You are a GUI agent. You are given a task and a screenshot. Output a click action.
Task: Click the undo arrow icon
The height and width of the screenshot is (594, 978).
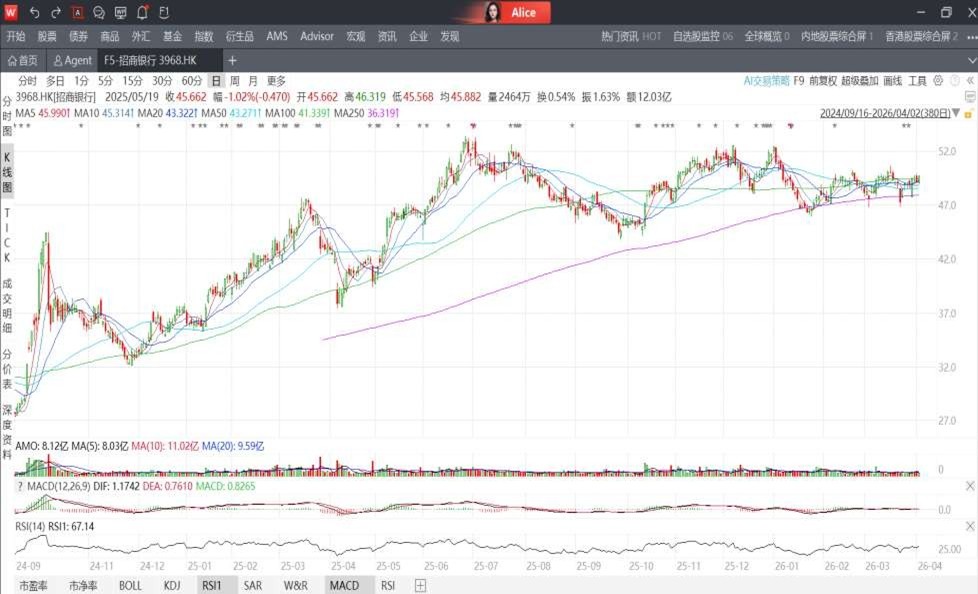click(35, 12)
